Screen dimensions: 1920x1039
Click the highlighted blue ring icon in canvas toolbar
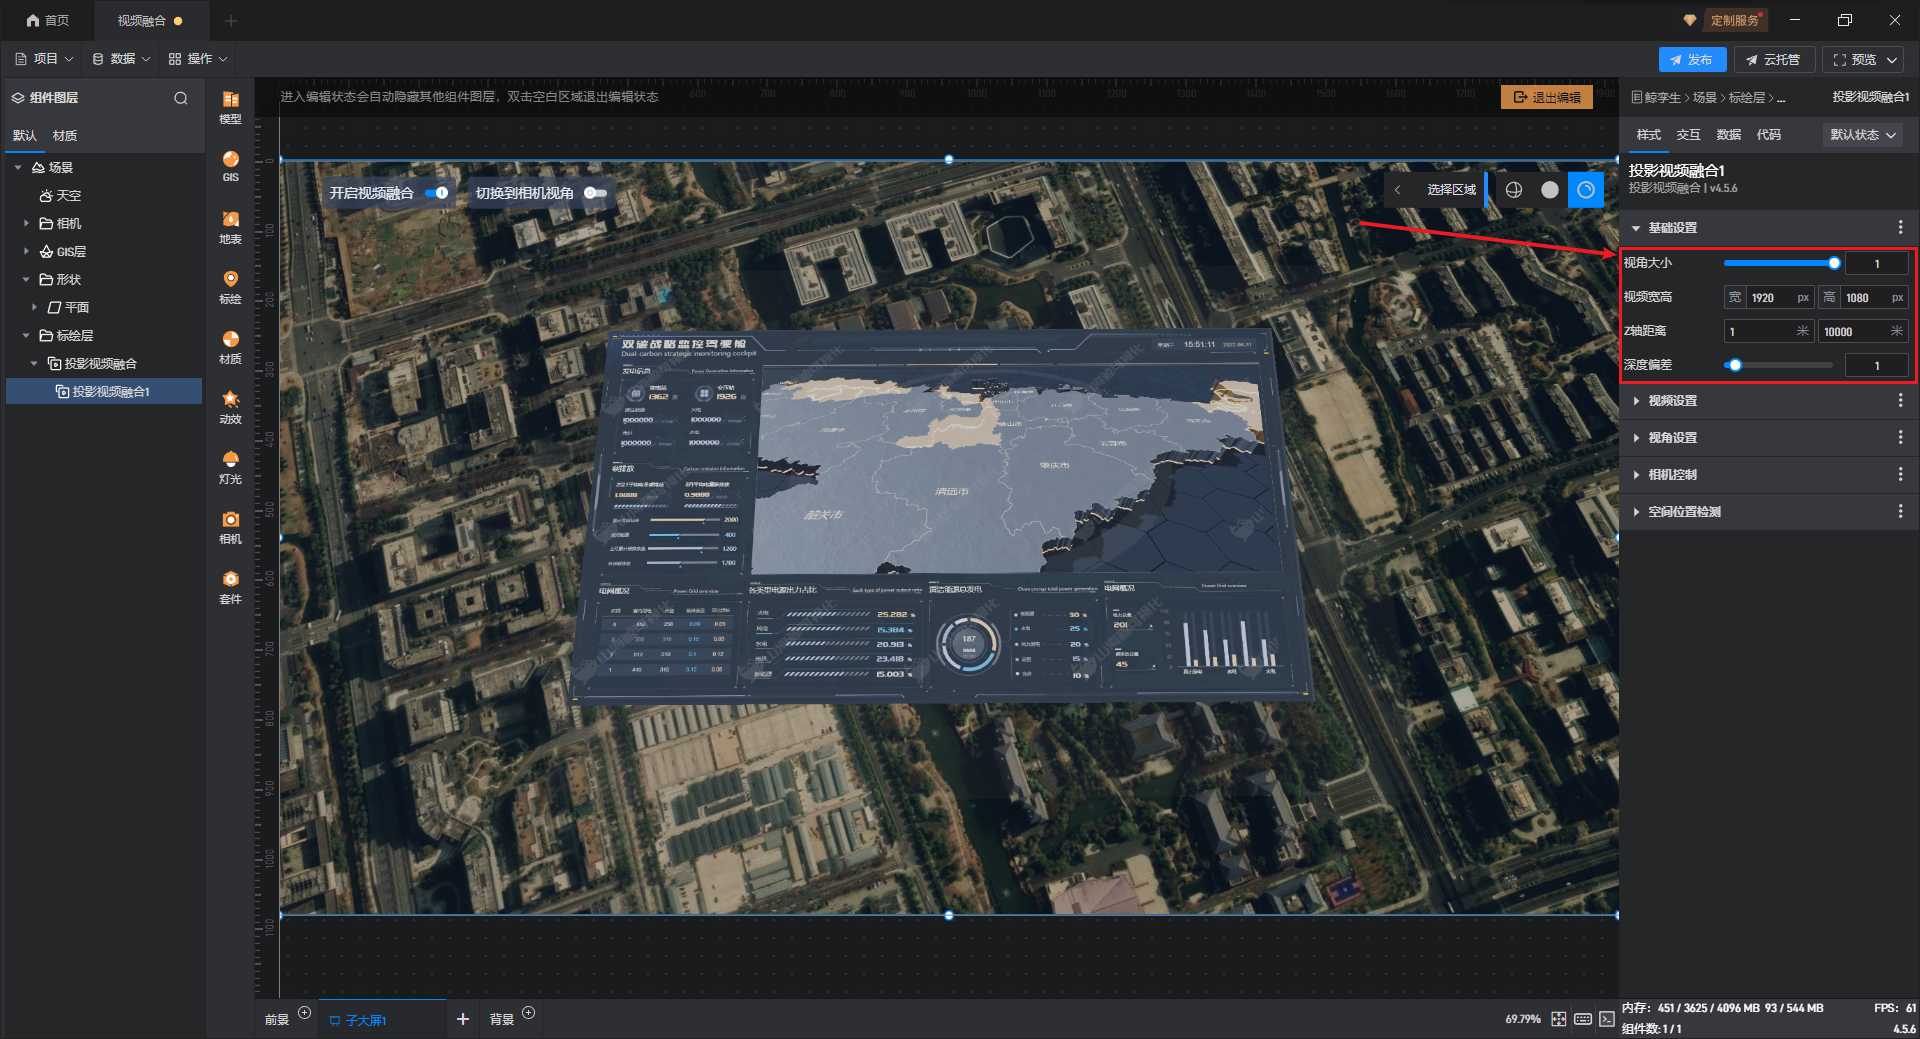(x=1586, y=190)
